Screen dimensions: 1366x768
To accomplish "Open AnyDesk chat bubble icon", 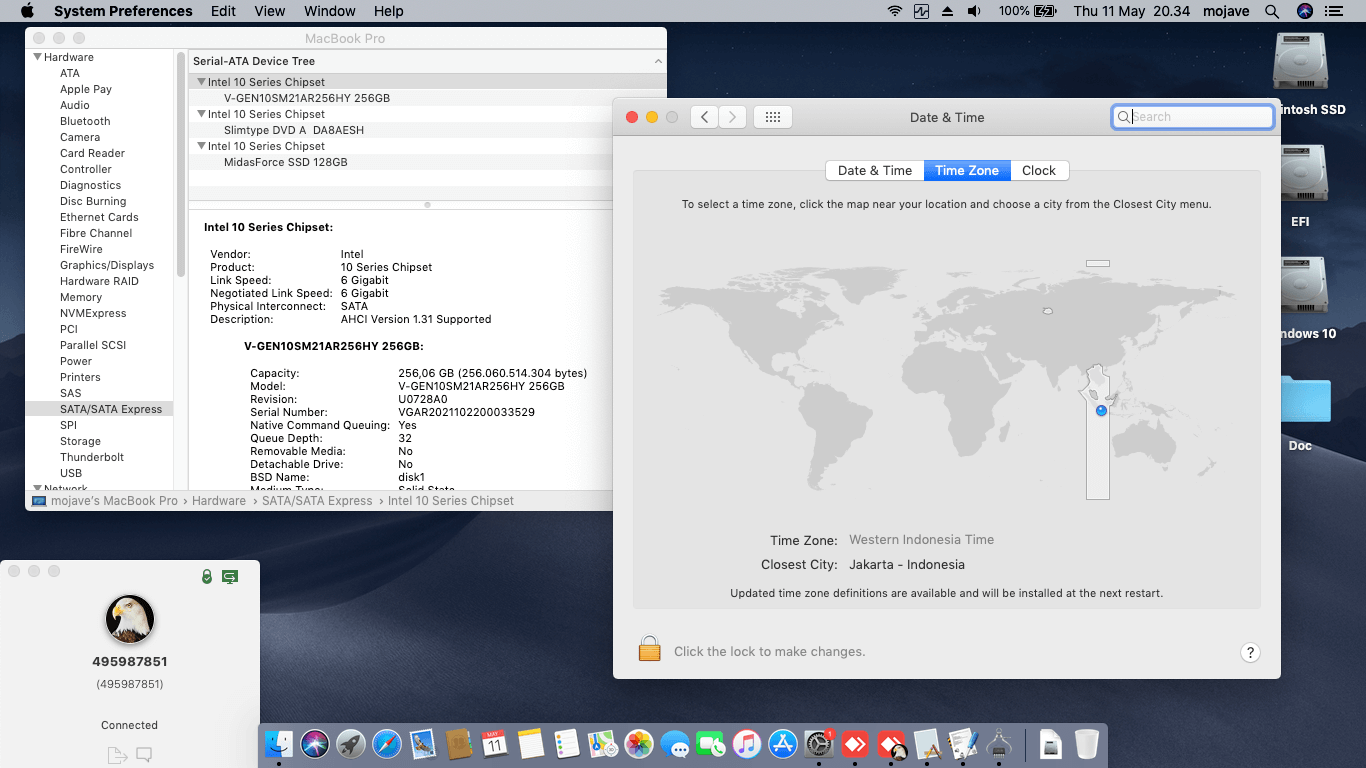I will click(144, 755).
